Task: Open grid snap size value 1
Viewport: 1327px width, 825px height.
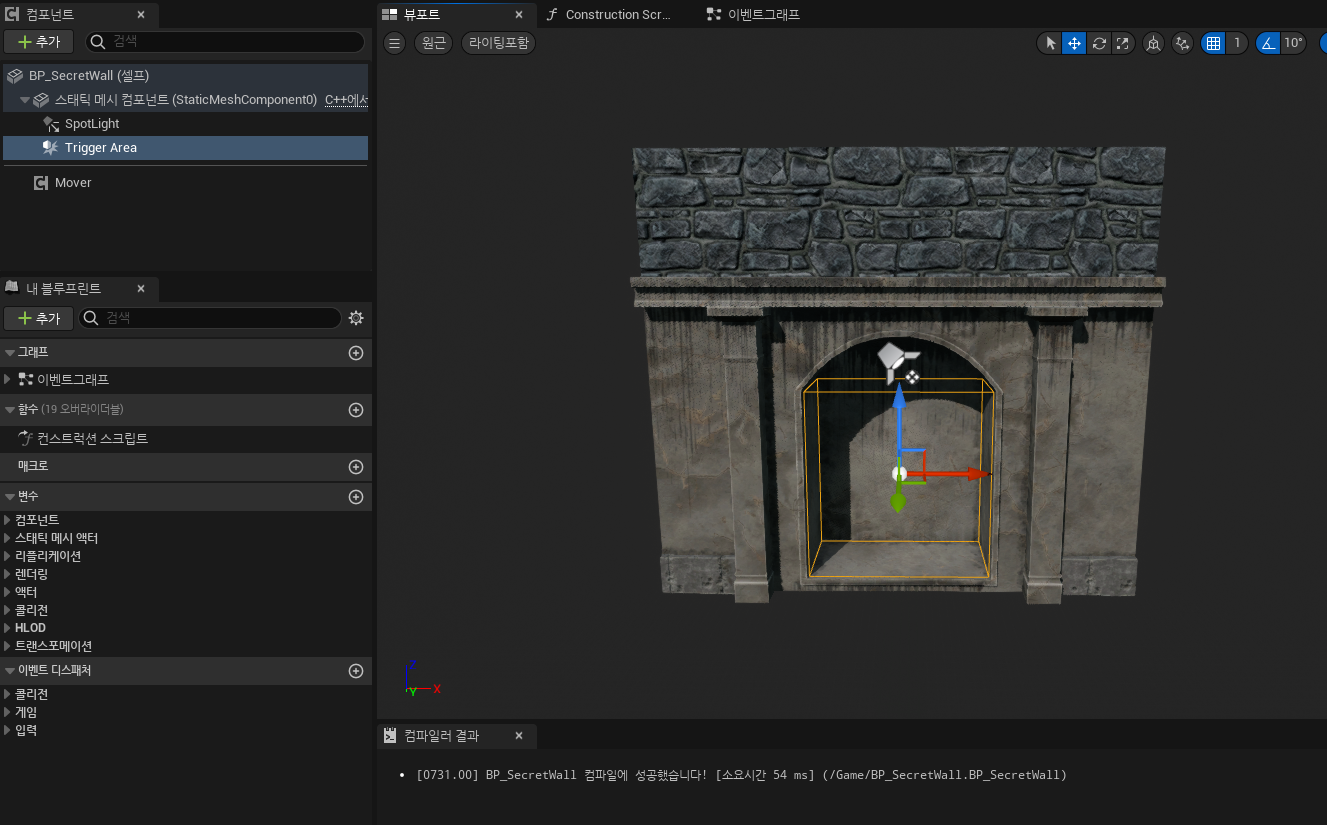Action: 1237,43
